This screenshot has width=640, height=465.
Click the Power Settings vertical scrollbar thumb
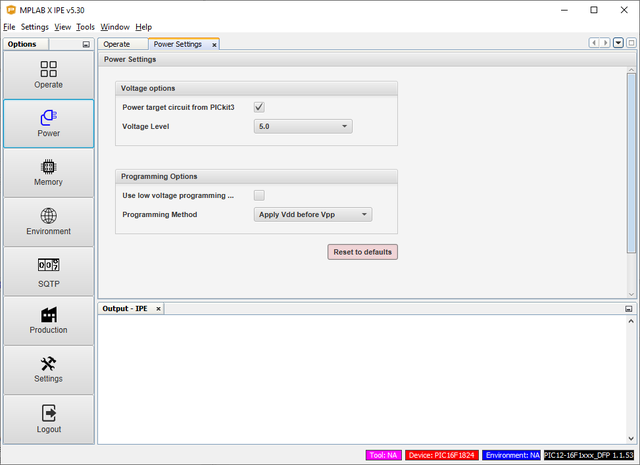[631, 163]
